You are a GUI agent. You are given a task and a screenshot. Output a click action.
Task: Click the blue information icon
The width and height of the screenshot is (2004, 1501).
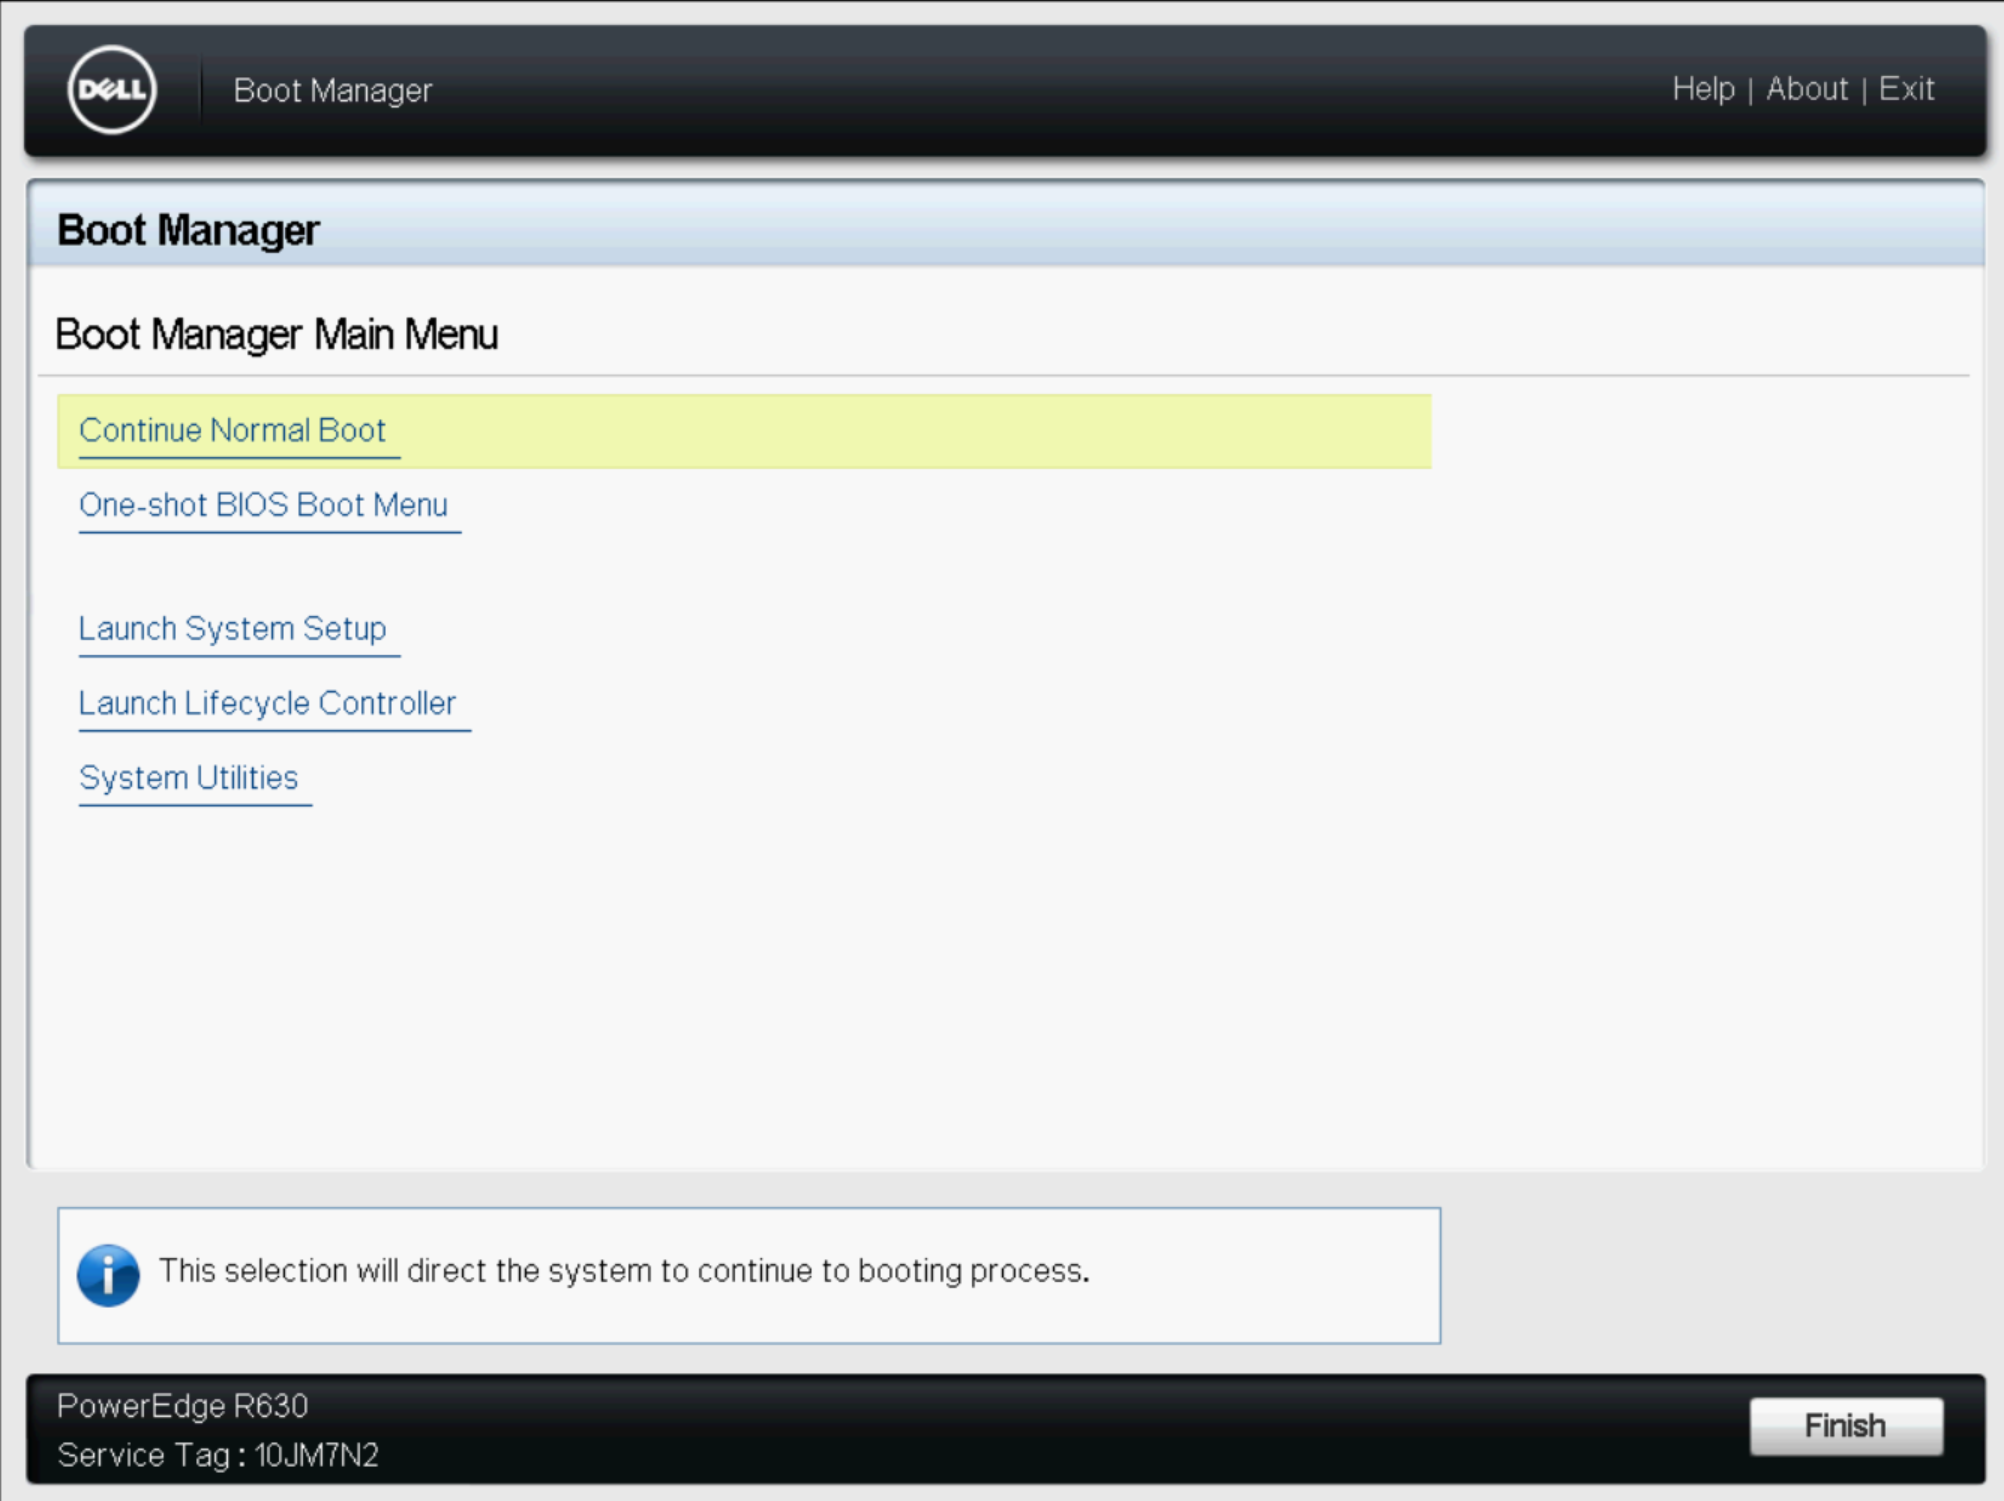coord(108,1275)
